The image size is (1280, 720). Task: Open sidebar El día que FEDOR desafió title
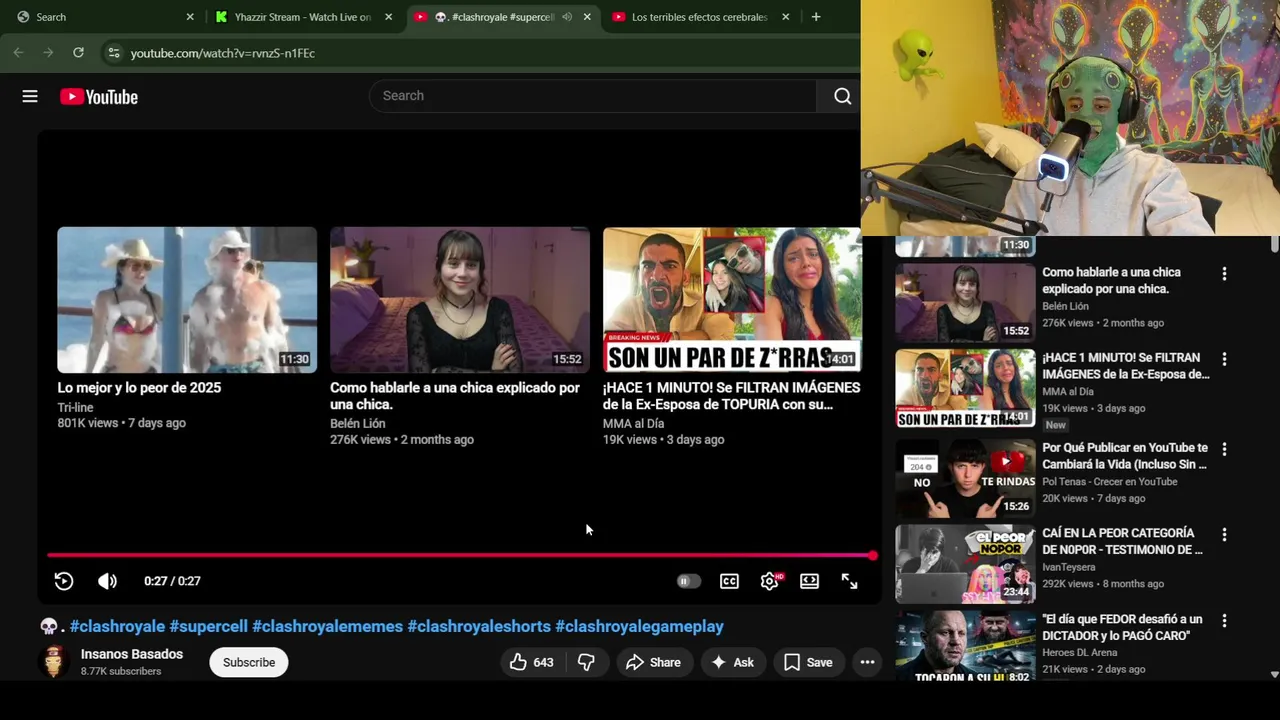(x=1122, y=627)
